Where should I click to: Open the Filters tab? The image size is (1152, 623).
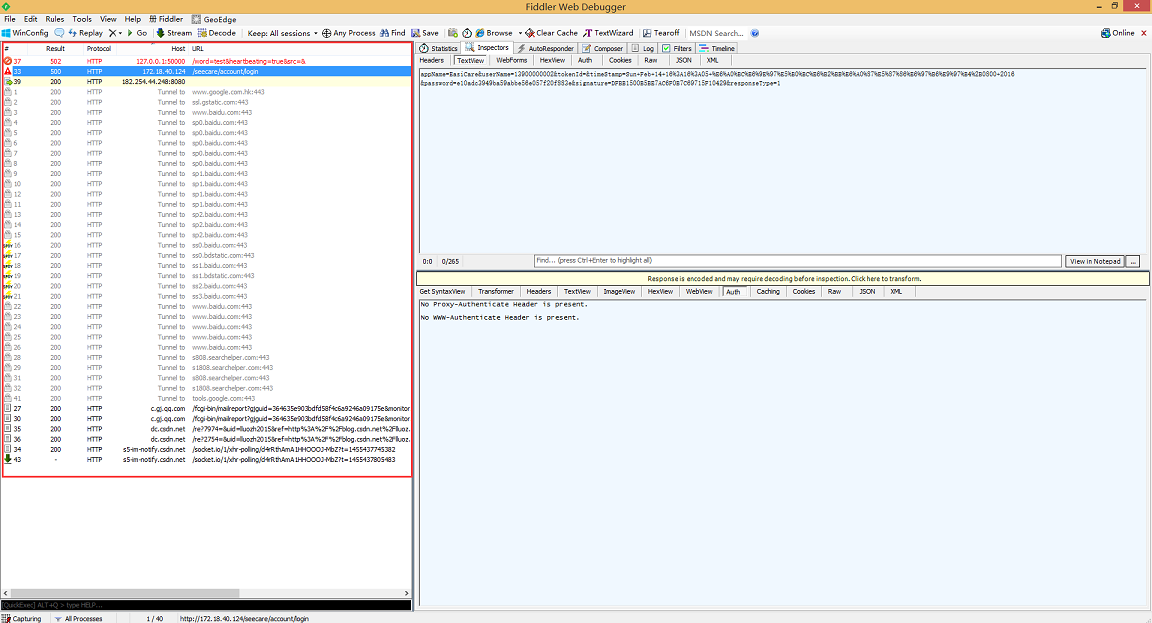pos(677,48)
